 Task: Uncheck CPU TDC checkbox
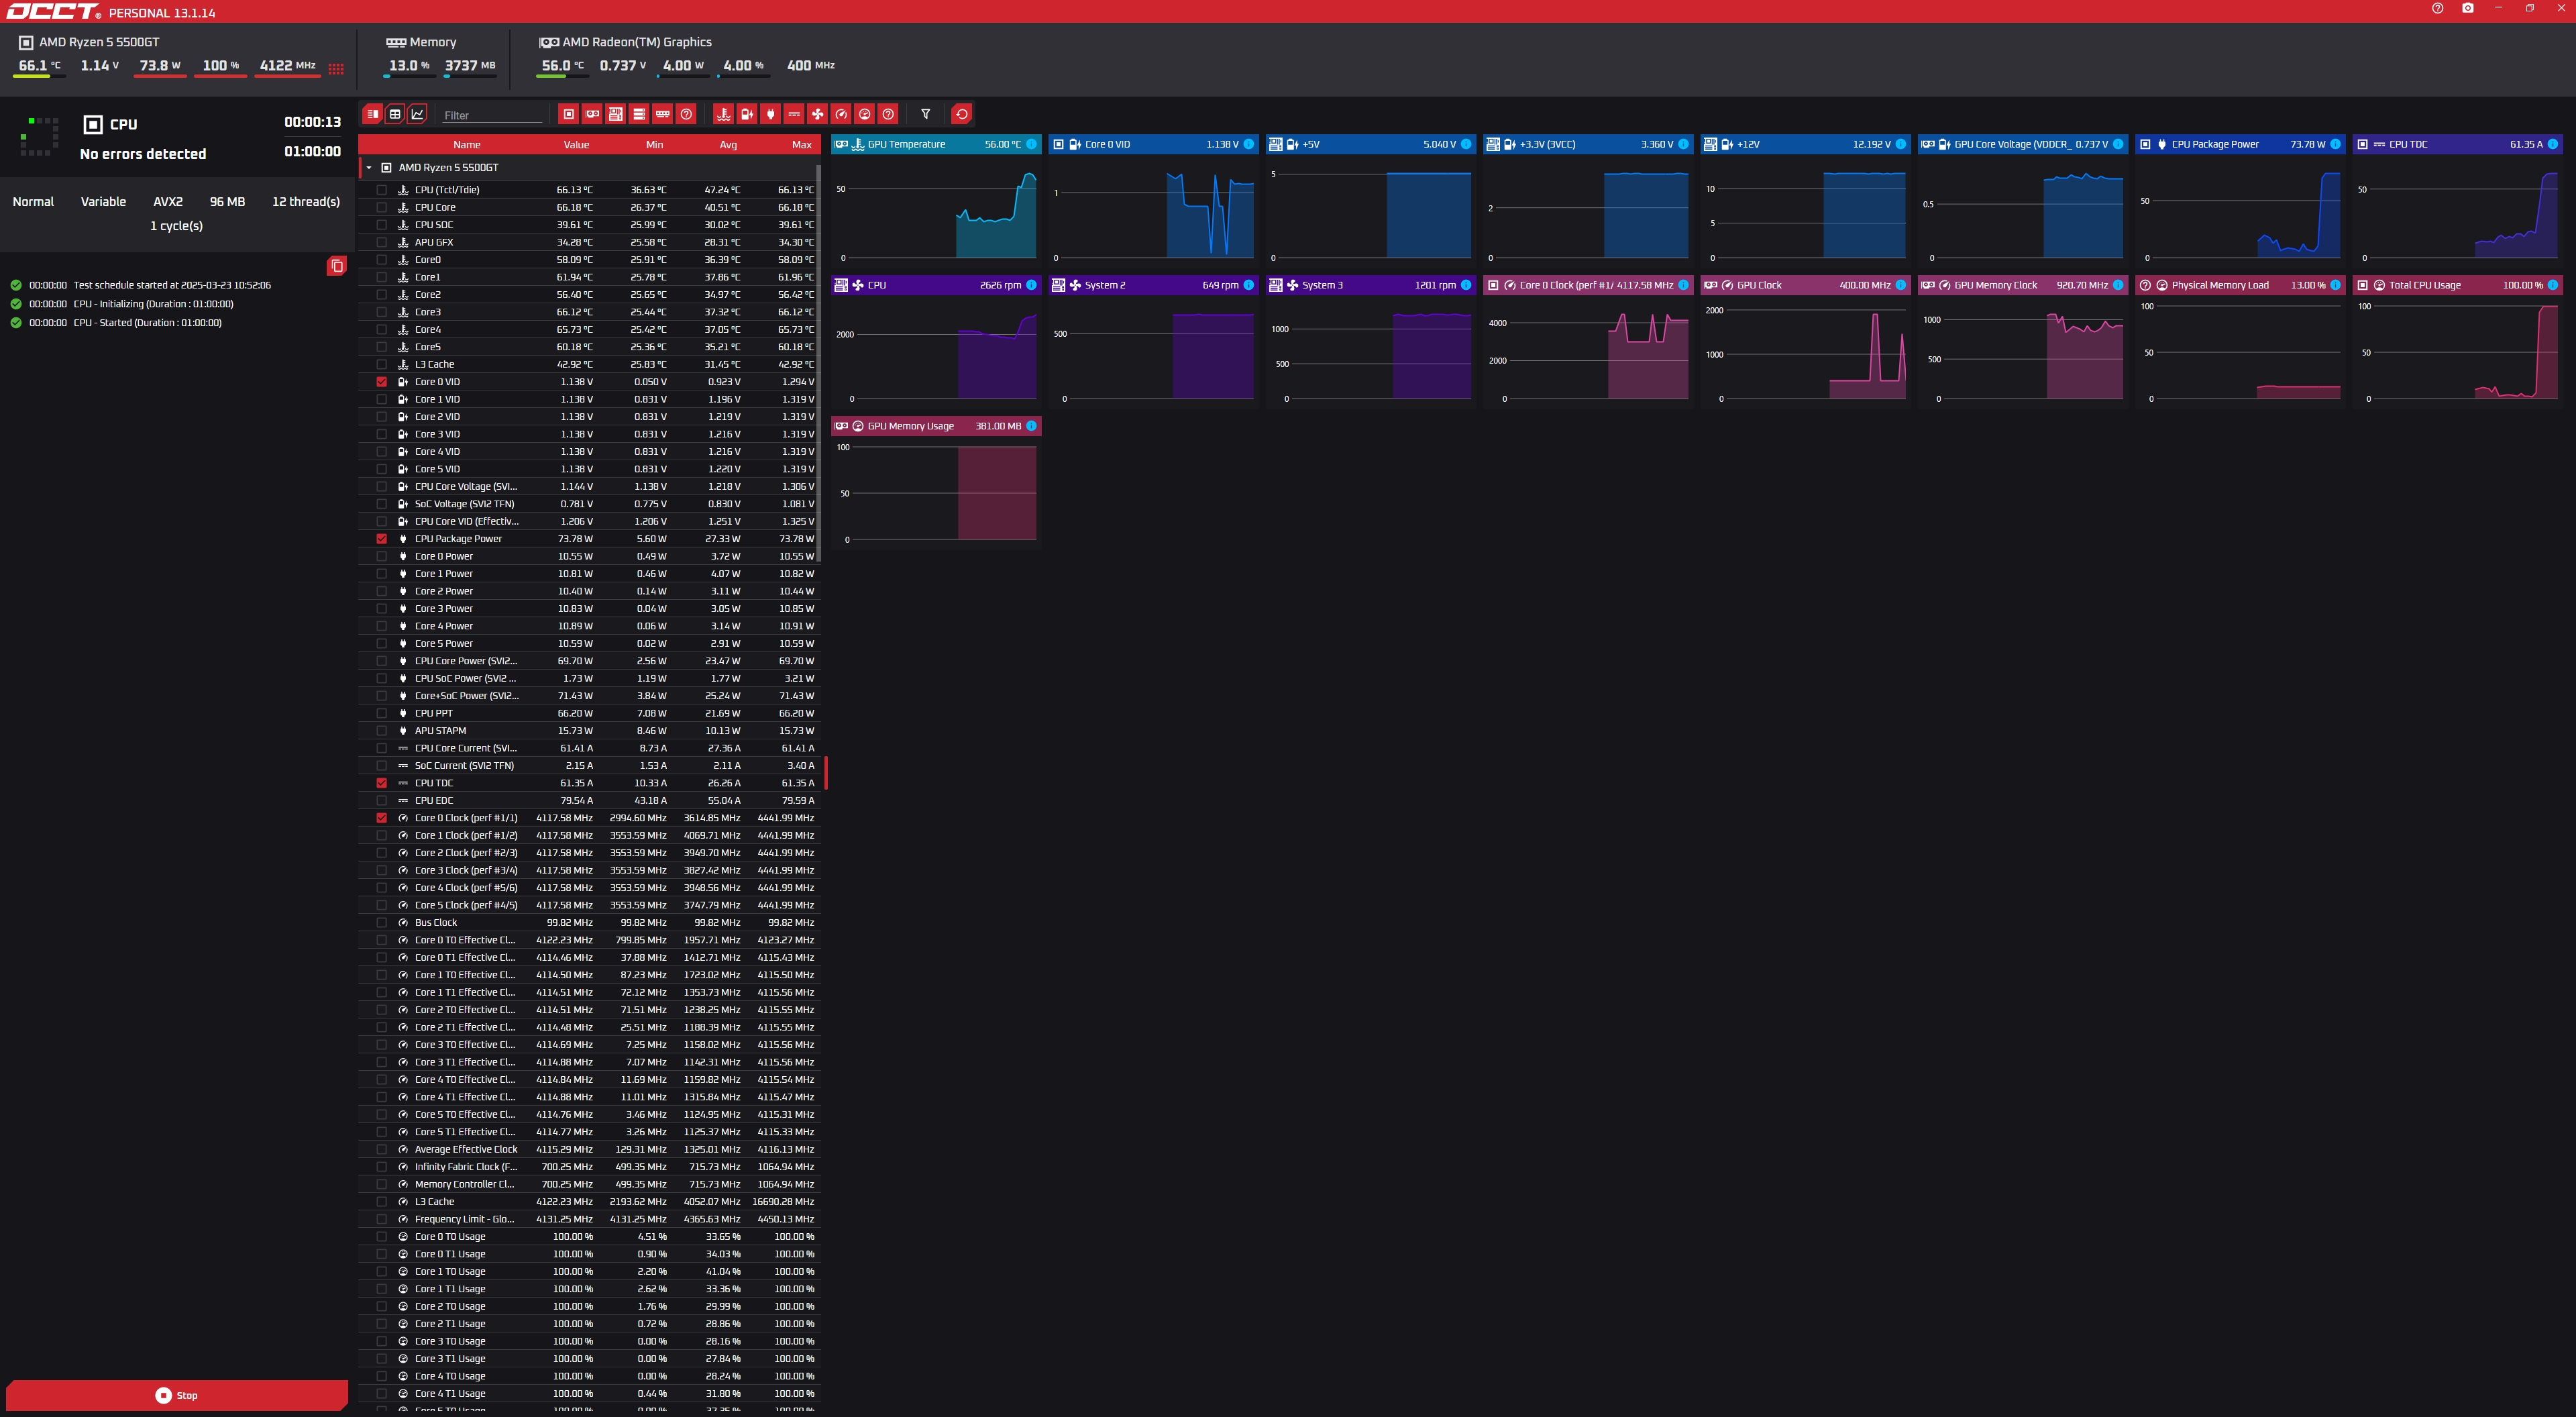point(382,783)
